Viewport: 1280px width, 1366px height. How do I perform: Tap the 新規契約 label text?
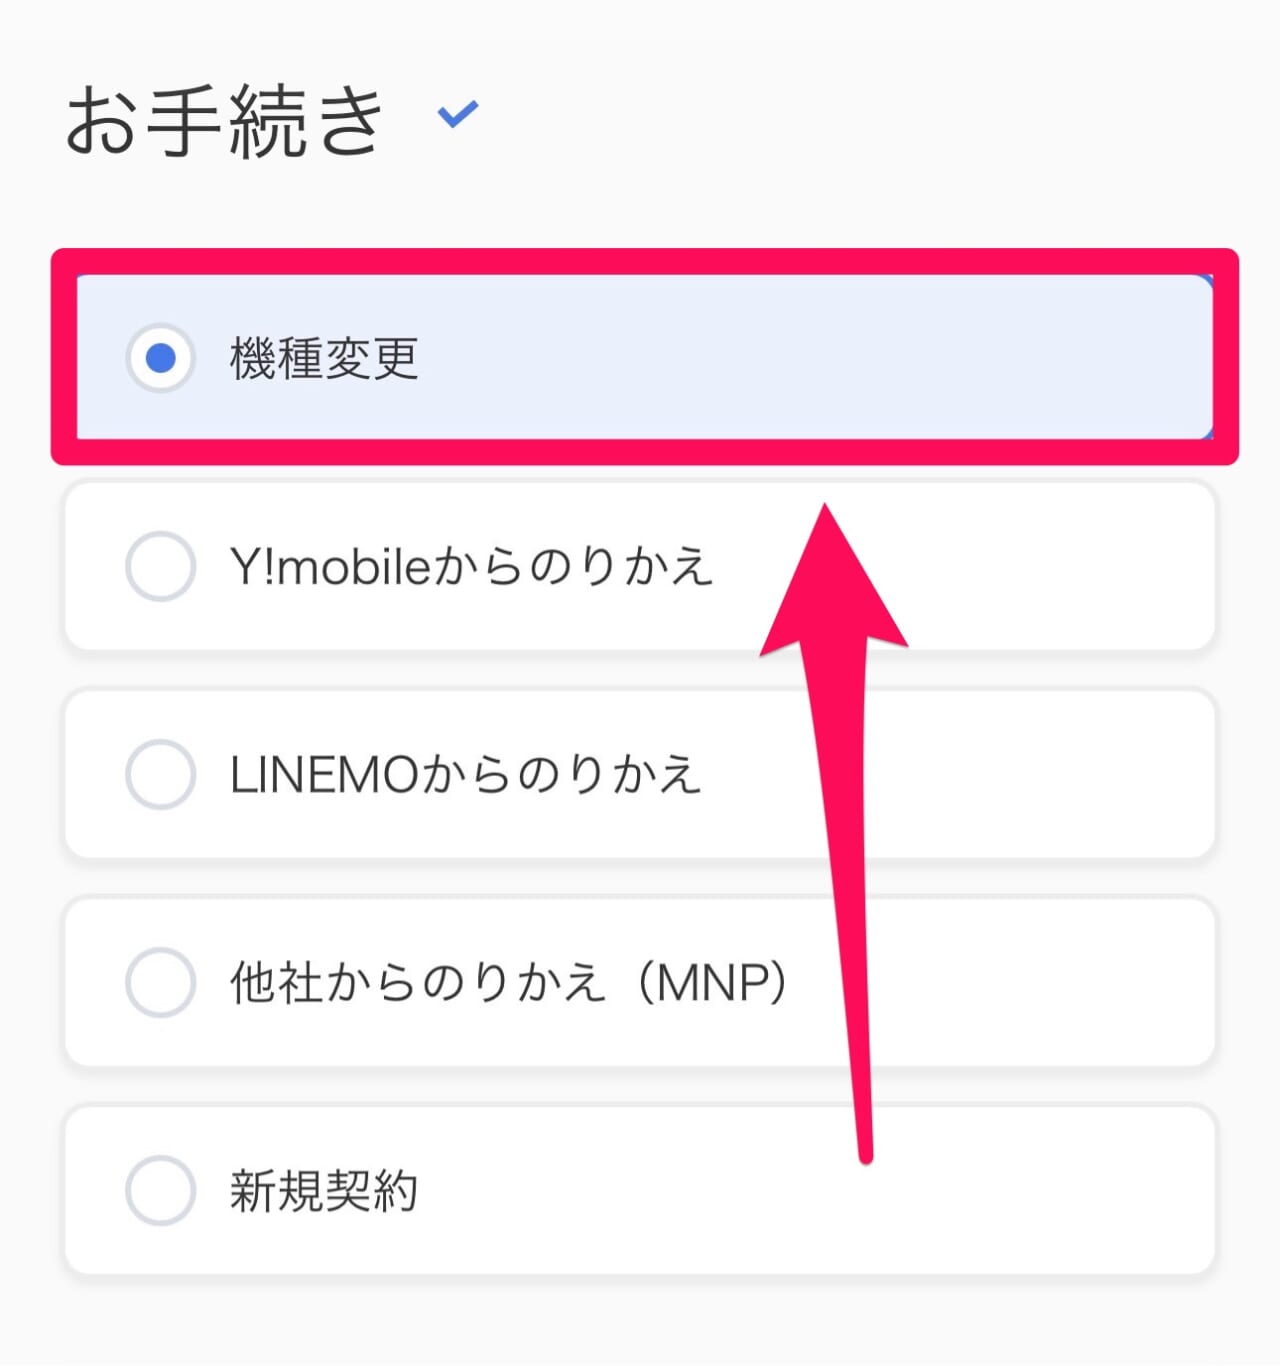(325, 1190)
